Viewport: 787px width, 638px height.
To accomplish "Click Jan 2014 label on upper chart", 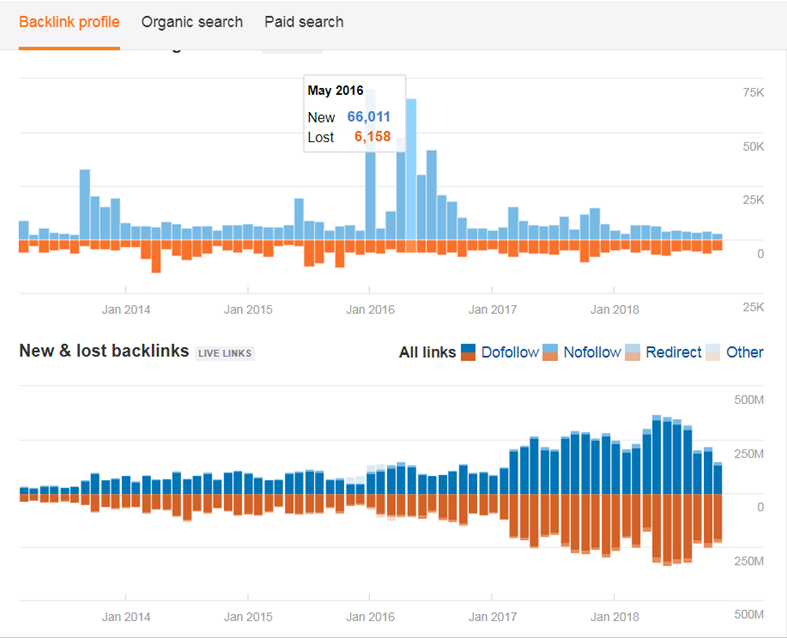I will tap(126, 310).
